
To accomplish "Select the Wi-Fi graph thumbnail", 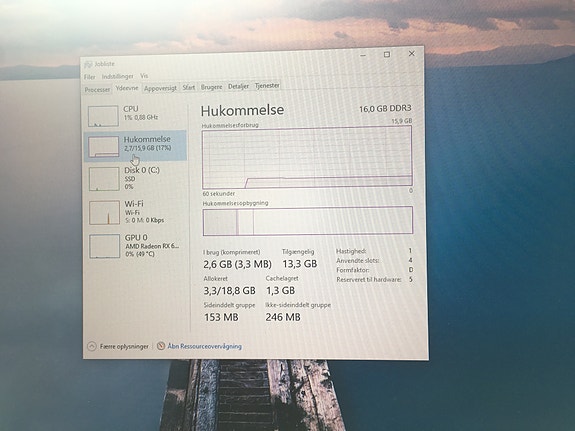I will [105, 212].
